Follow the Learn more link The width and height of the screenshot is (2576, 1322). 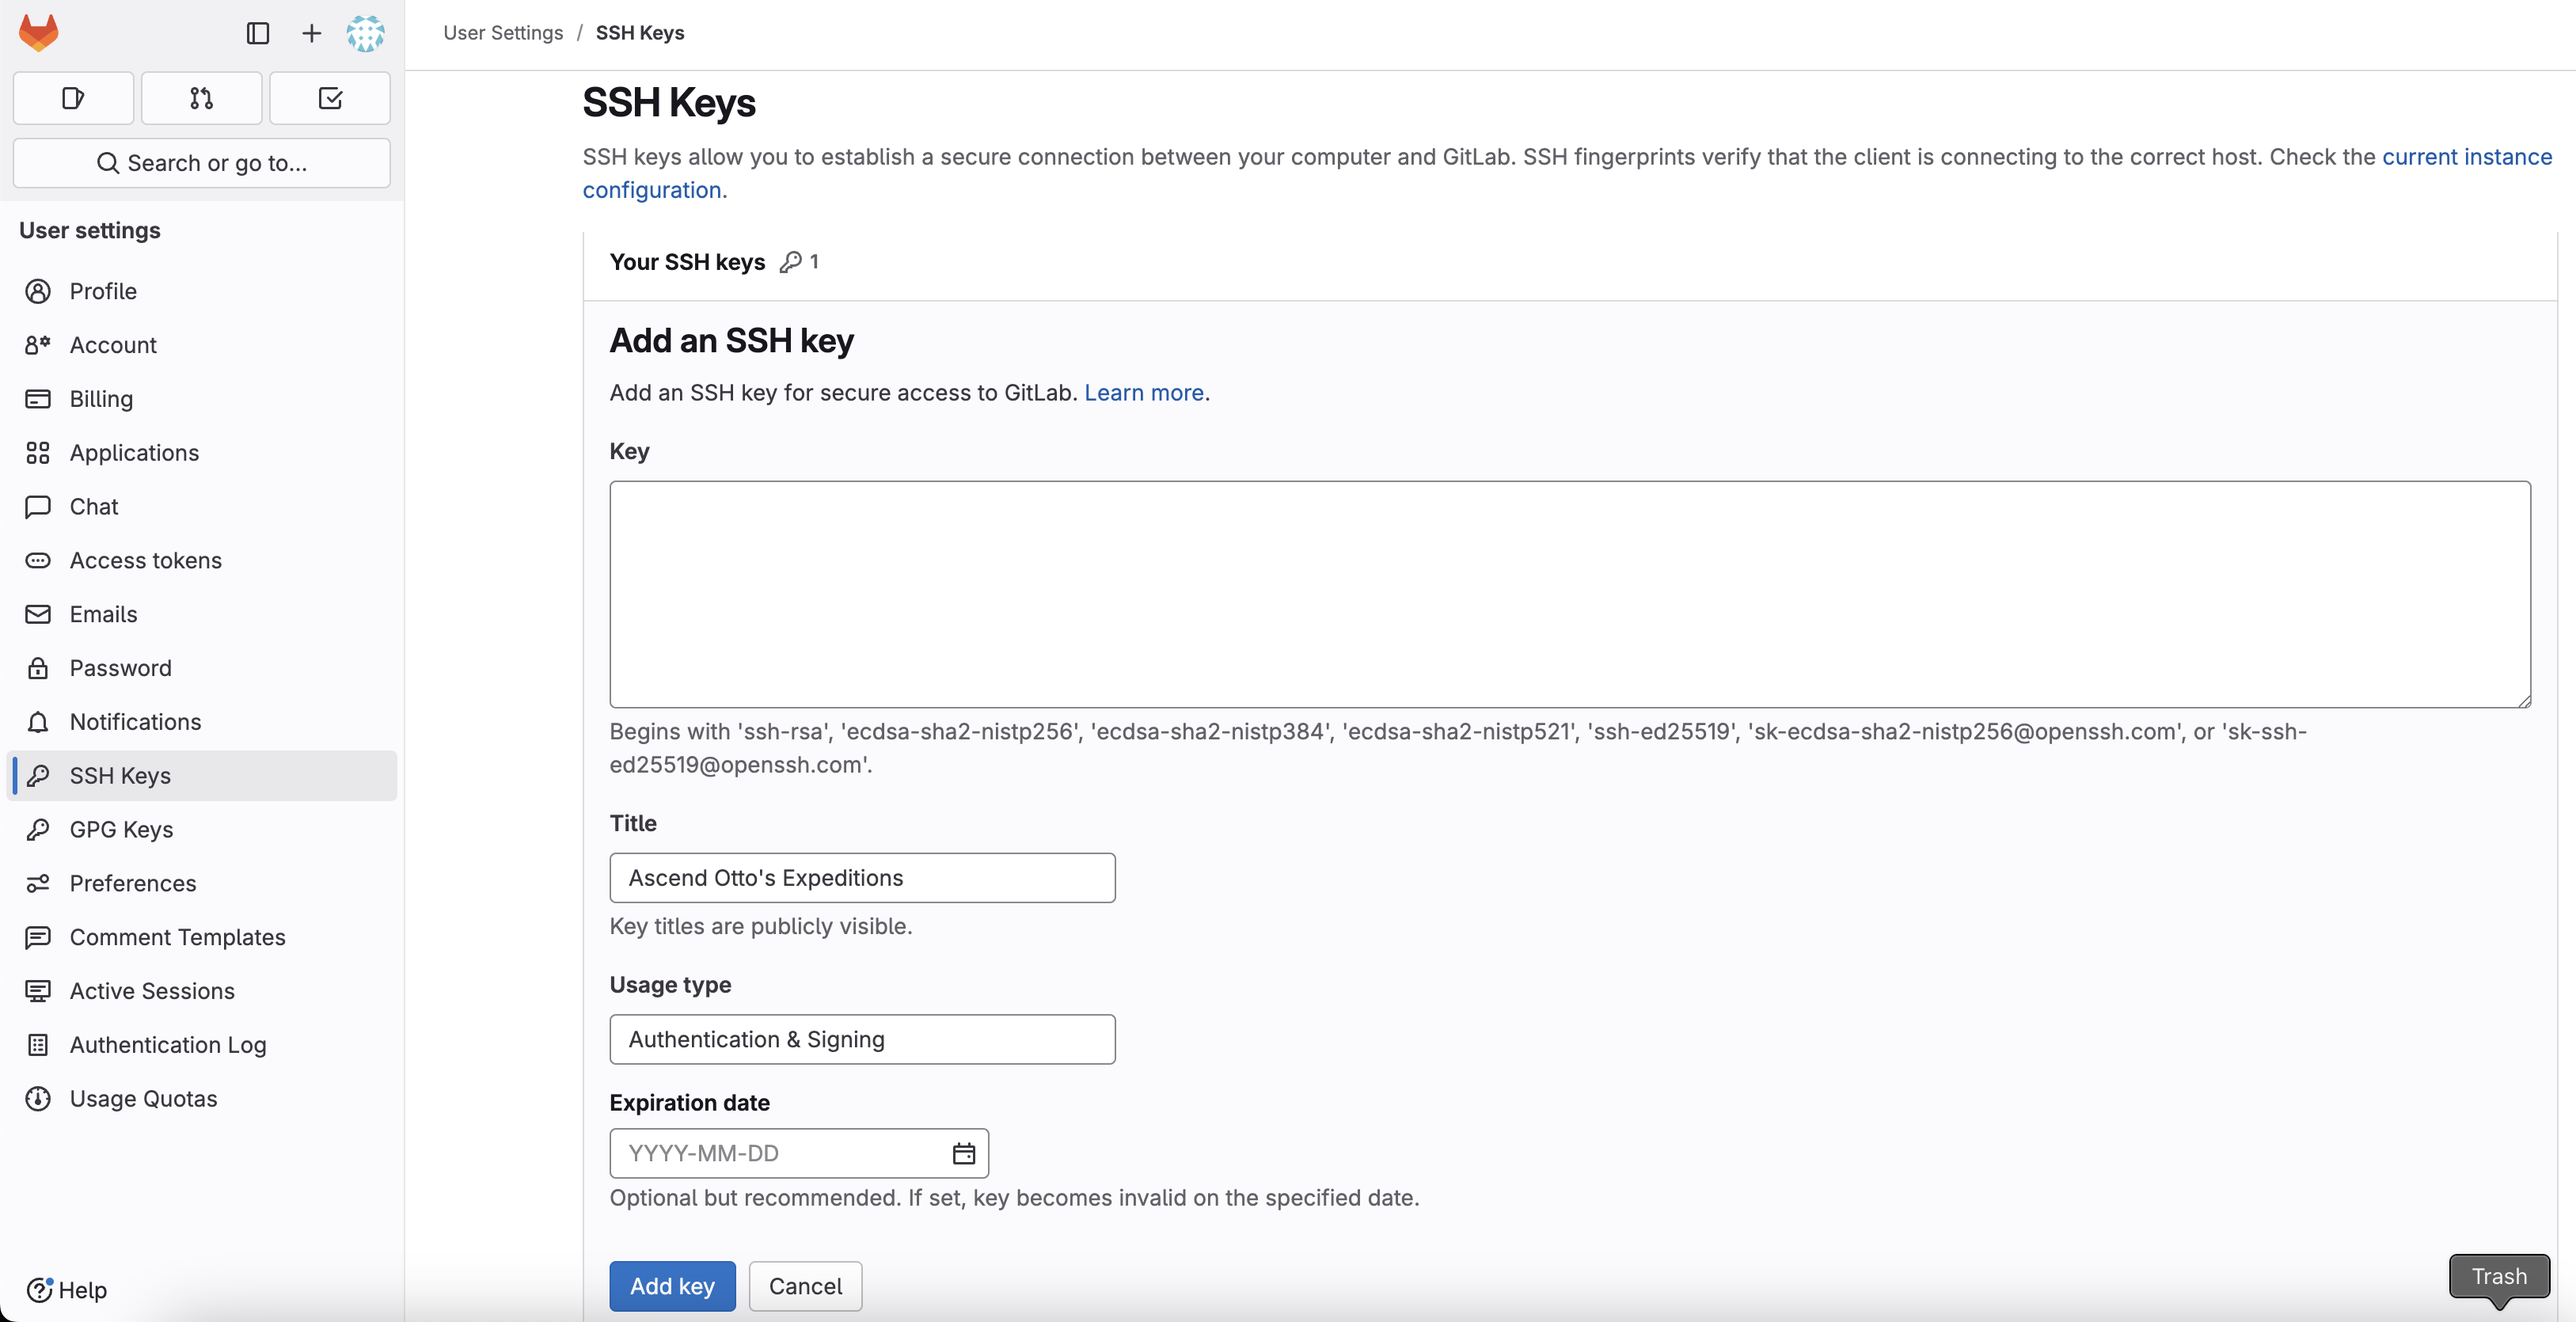pos(1143,393)
